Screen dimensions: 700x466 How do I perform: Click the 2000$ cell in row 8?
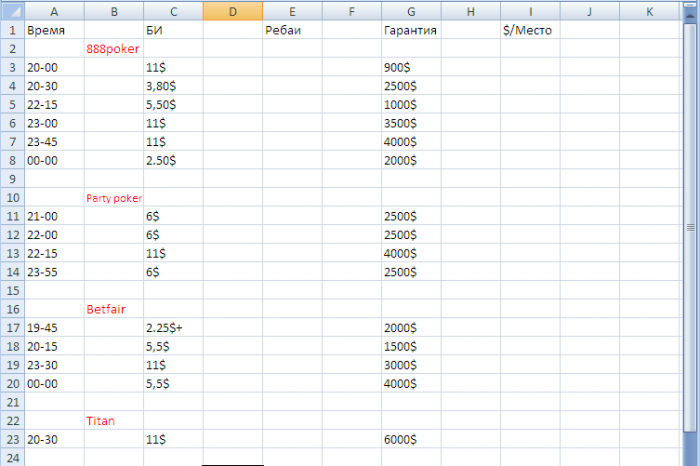(411, 160)
